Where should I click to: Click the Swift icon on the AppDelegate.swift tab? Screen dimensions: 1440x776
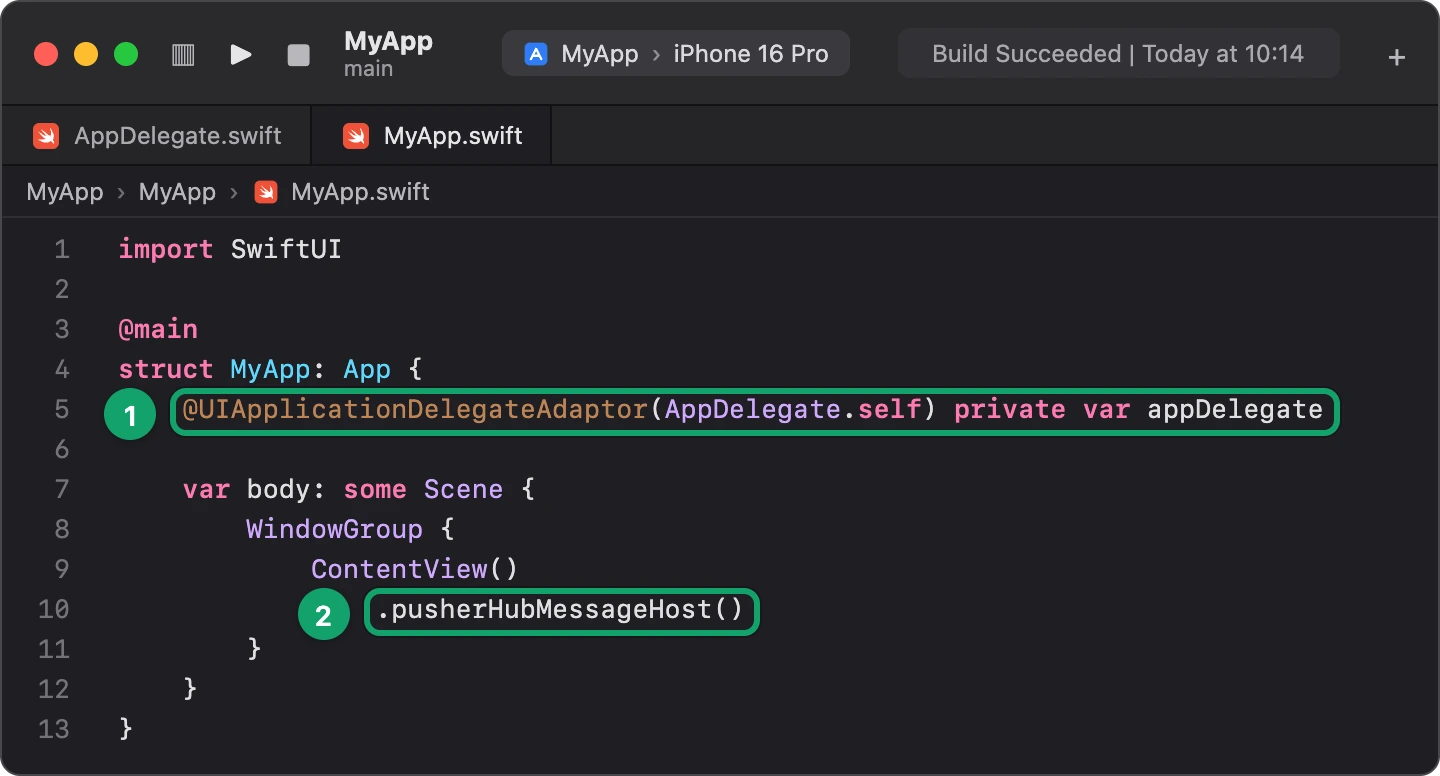pyautogui.click(x=46, y=135)
